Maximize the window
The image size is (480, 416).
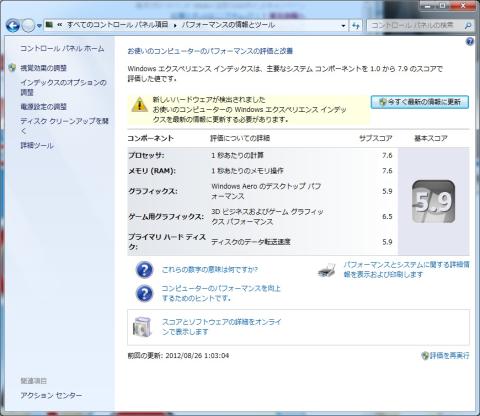[442, 6]
